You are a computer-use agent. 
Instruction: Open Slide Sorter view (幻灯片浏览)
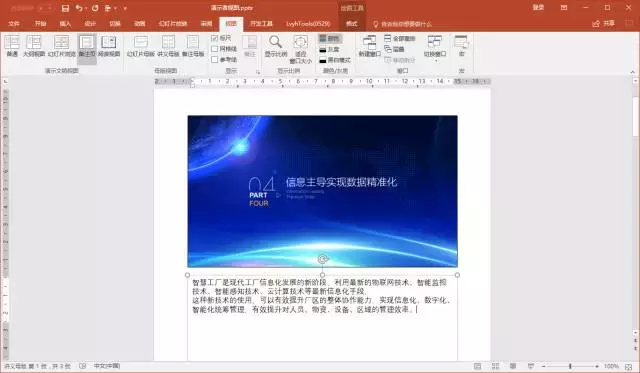click(x=62, y=45)
